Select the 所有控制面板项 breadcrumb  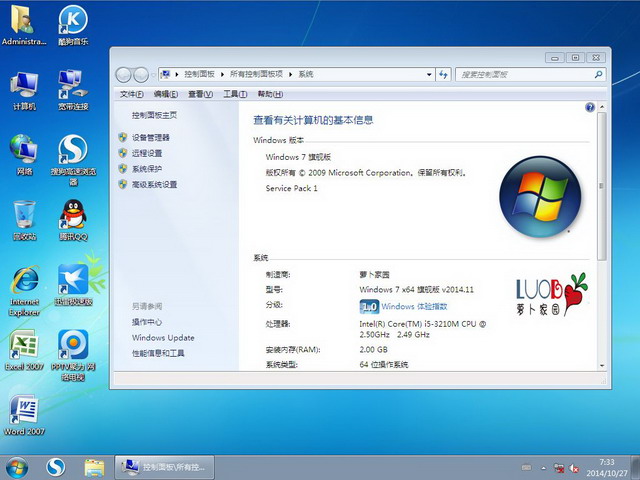pos(256,74)
